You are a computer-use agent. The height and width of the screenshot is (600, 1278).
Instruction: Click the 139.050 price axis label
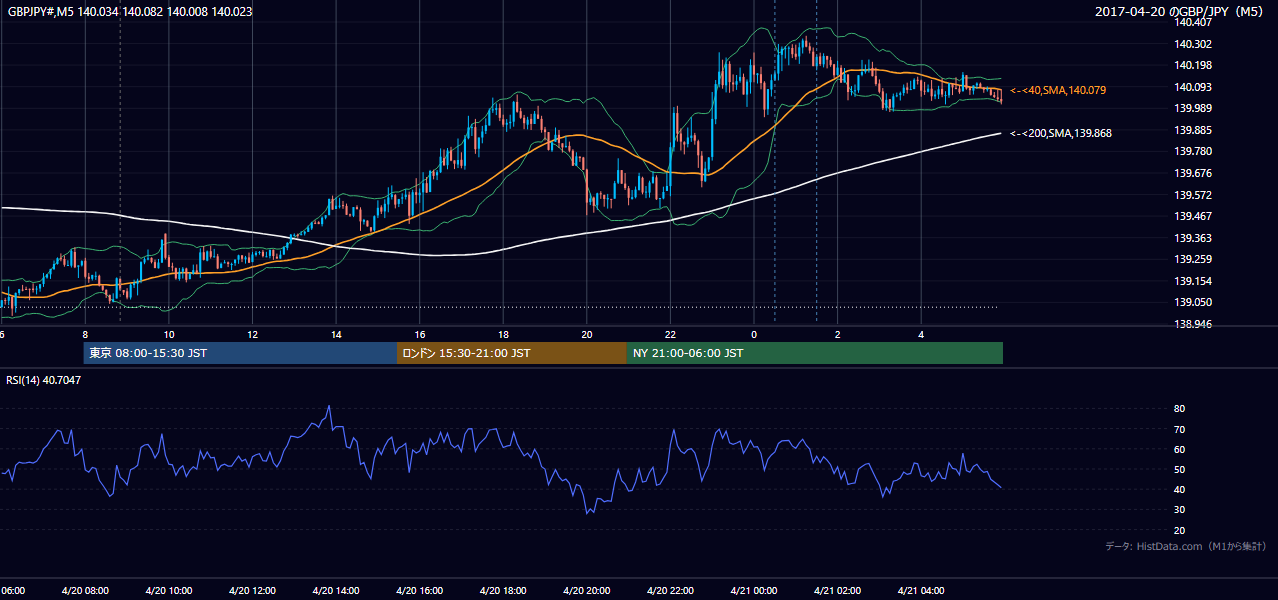[1191, 302]
